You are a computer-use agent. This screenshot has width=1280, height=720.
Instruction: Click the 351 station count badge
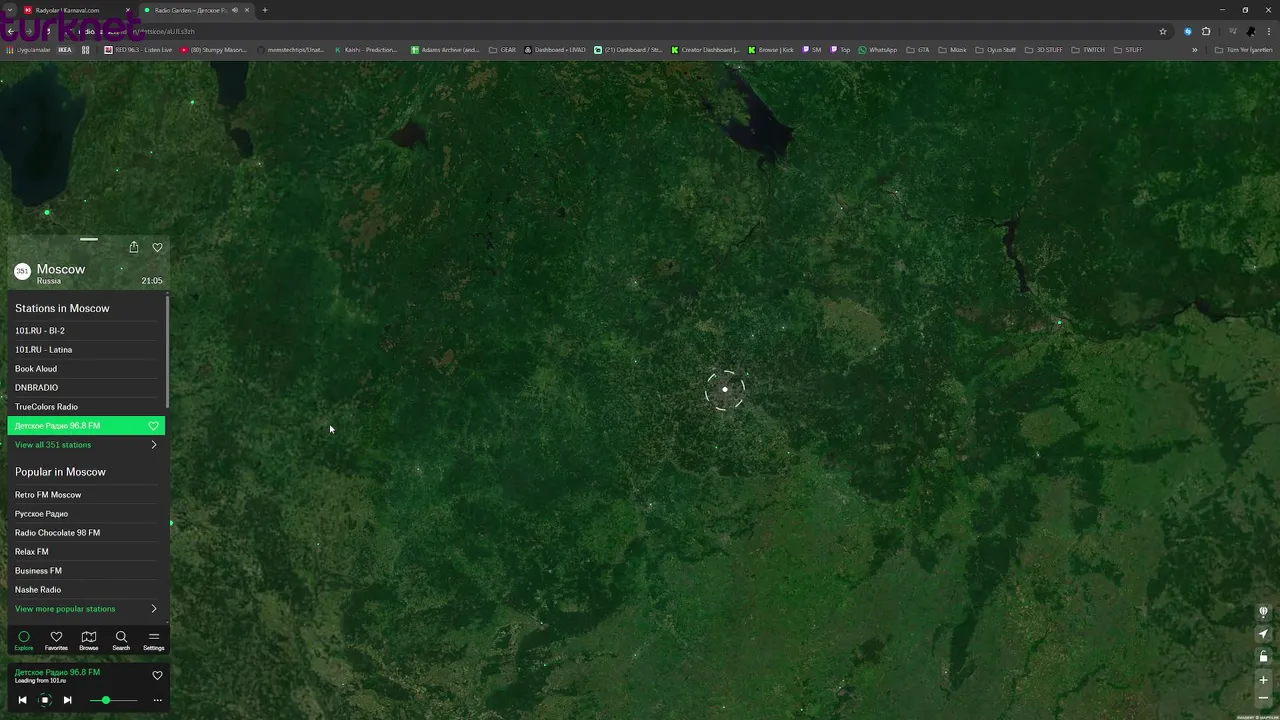(x=22, y=271)
